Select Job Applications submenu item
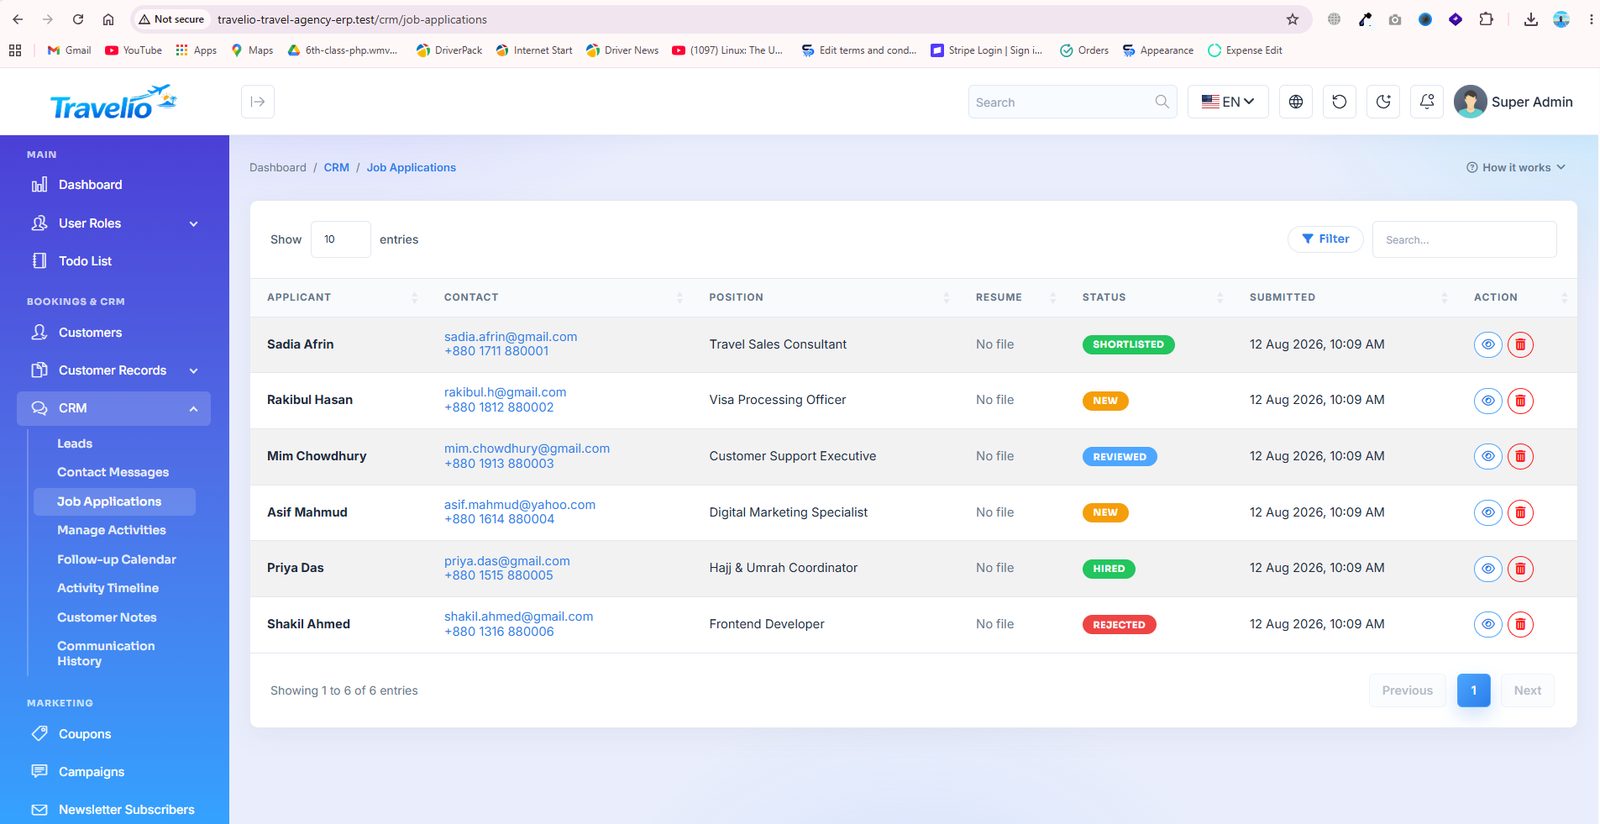Viewport: 1600px width, 824px height. tap(114, 501)
